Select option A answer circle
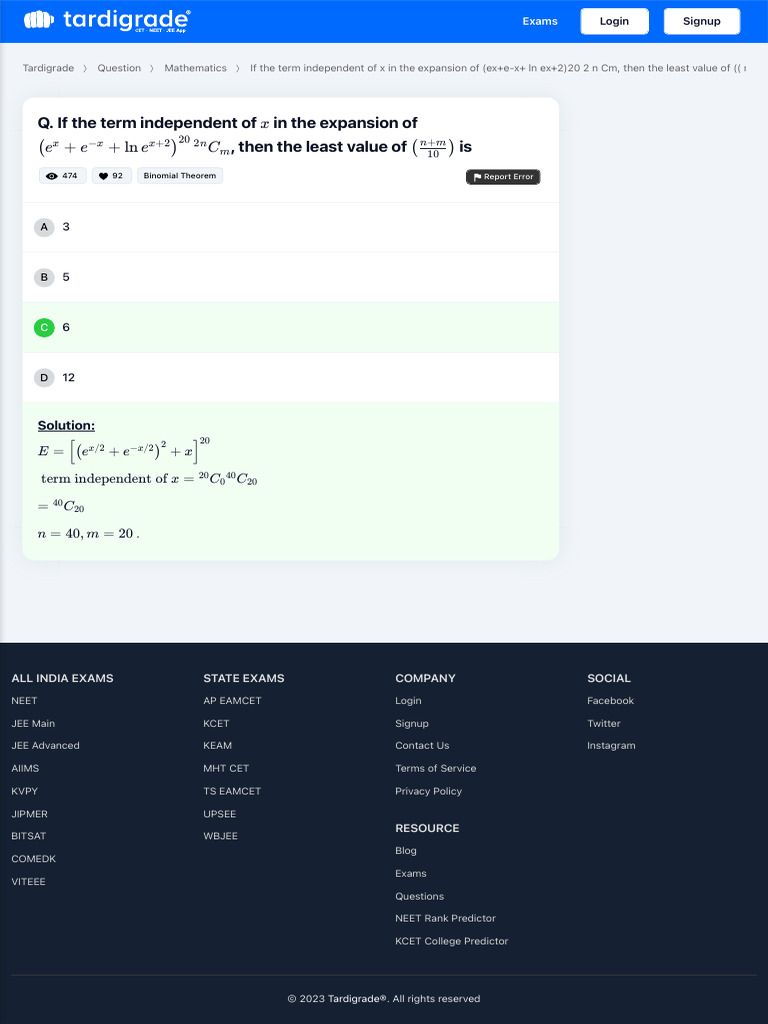 [x=44, y=227]
